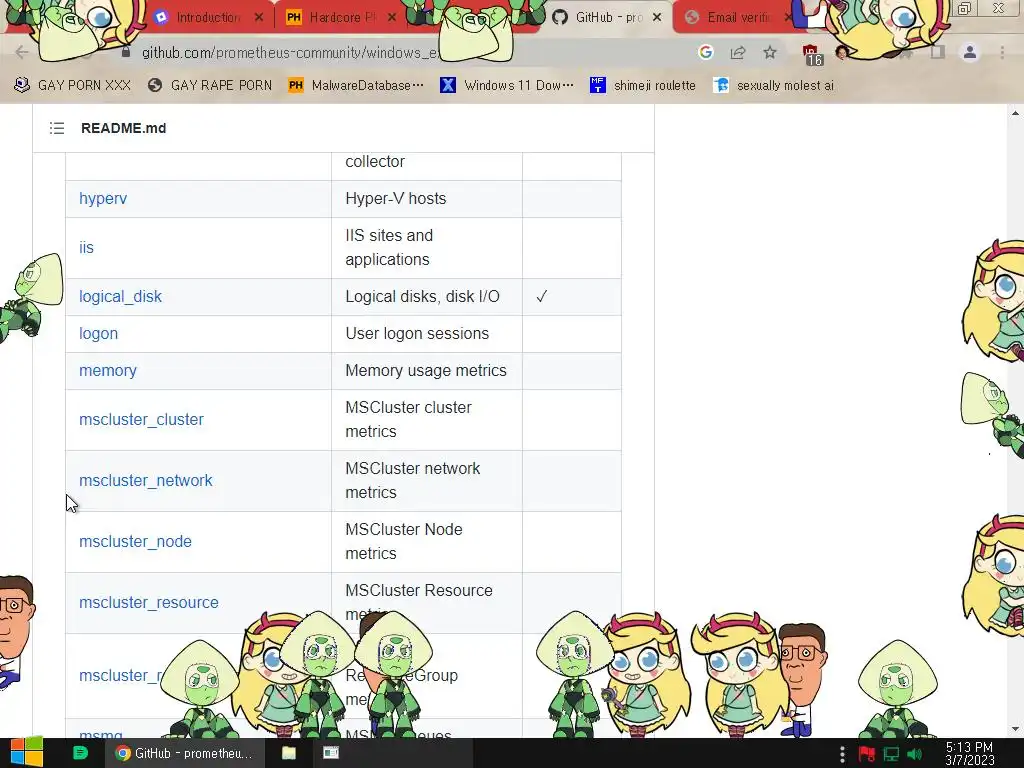Switch to the Introduction browser tab

[208, 18]
